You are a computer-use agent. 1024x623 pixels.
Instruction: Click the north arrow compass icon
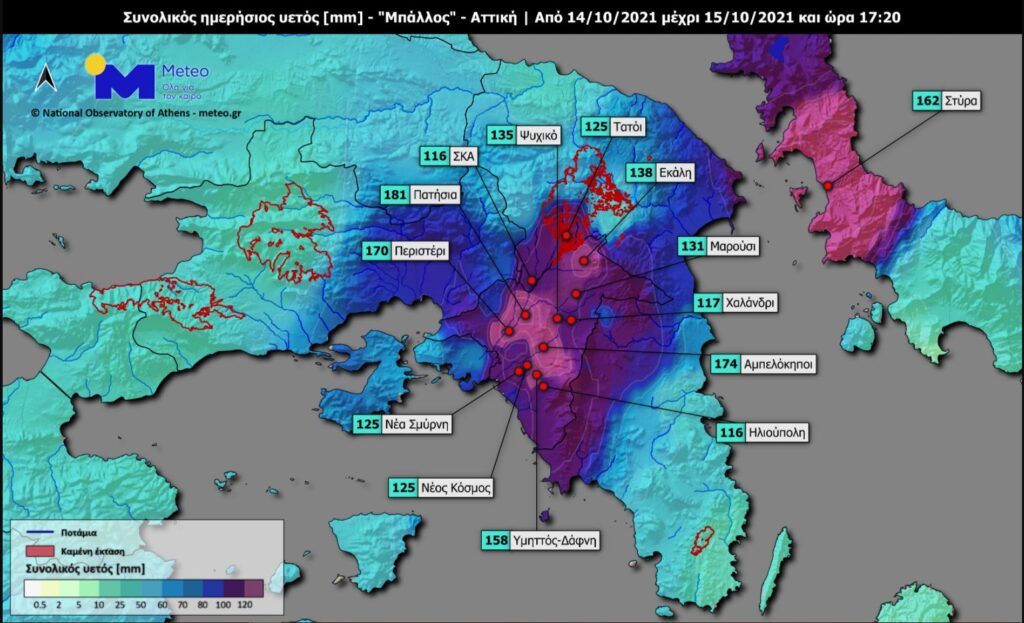point(45,78)
